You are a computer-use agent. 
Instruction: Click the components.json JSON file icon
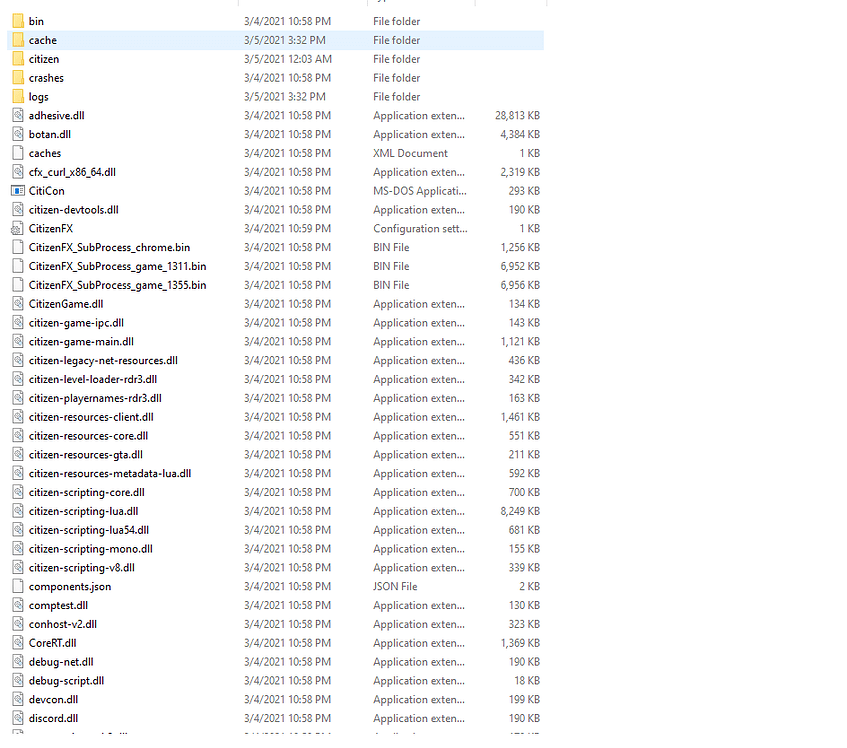pos(18,586)
